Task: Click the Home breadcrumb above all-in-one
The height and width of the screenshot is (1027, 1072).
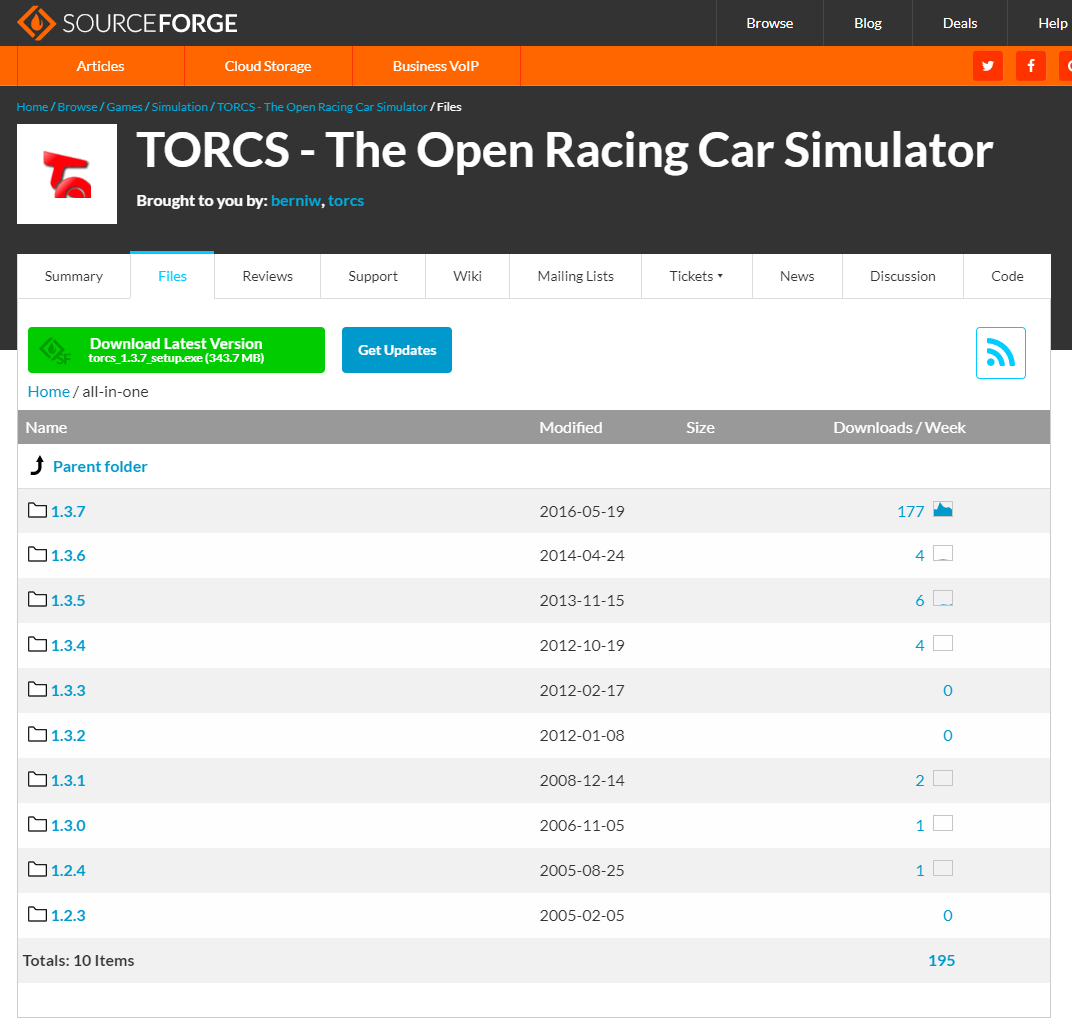Action: tap(49, 392)
